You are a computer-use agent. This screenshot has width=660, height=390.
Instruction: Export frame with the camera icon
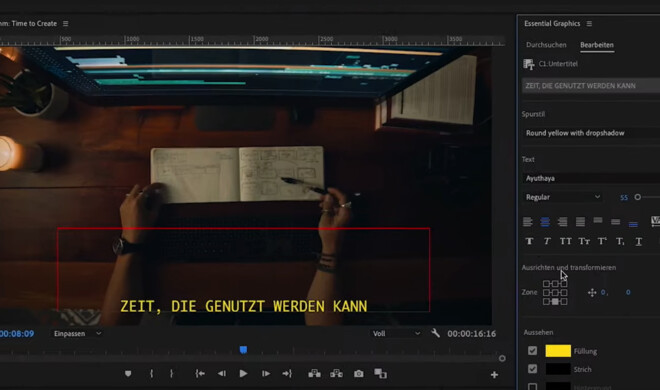[x=359, y=374]
